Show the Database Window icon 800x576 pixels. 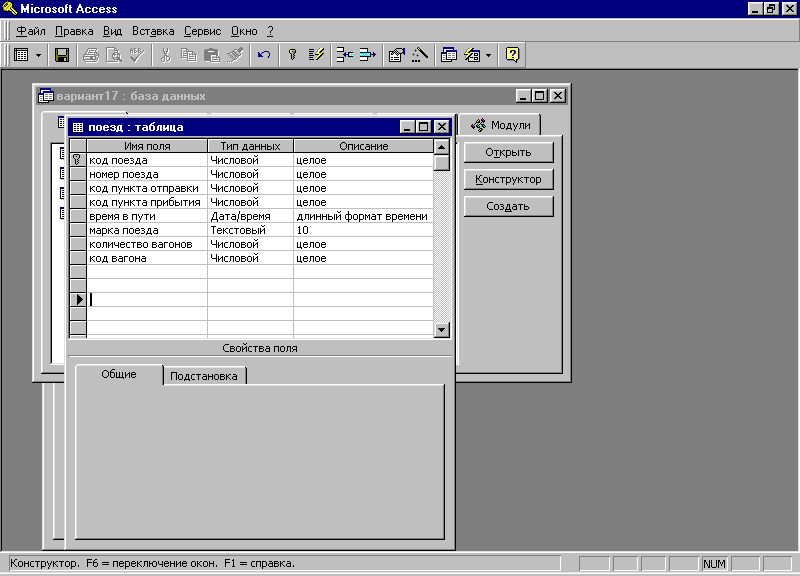tap(448, 55)
